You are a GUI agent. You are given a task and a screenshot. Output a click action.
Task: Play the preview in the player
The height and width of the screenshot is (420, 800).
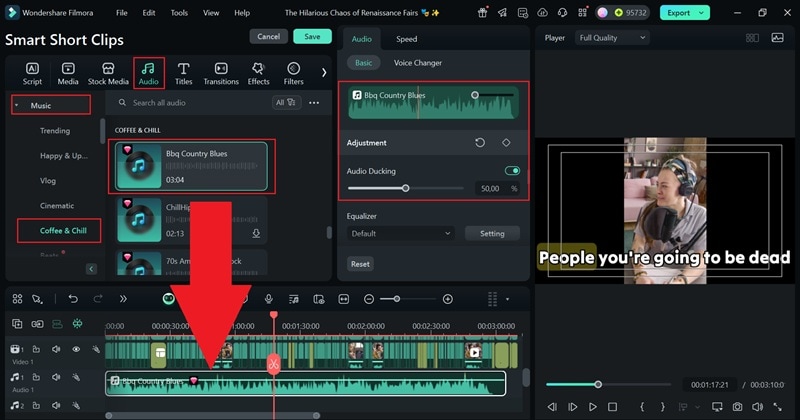coord(592,407)
